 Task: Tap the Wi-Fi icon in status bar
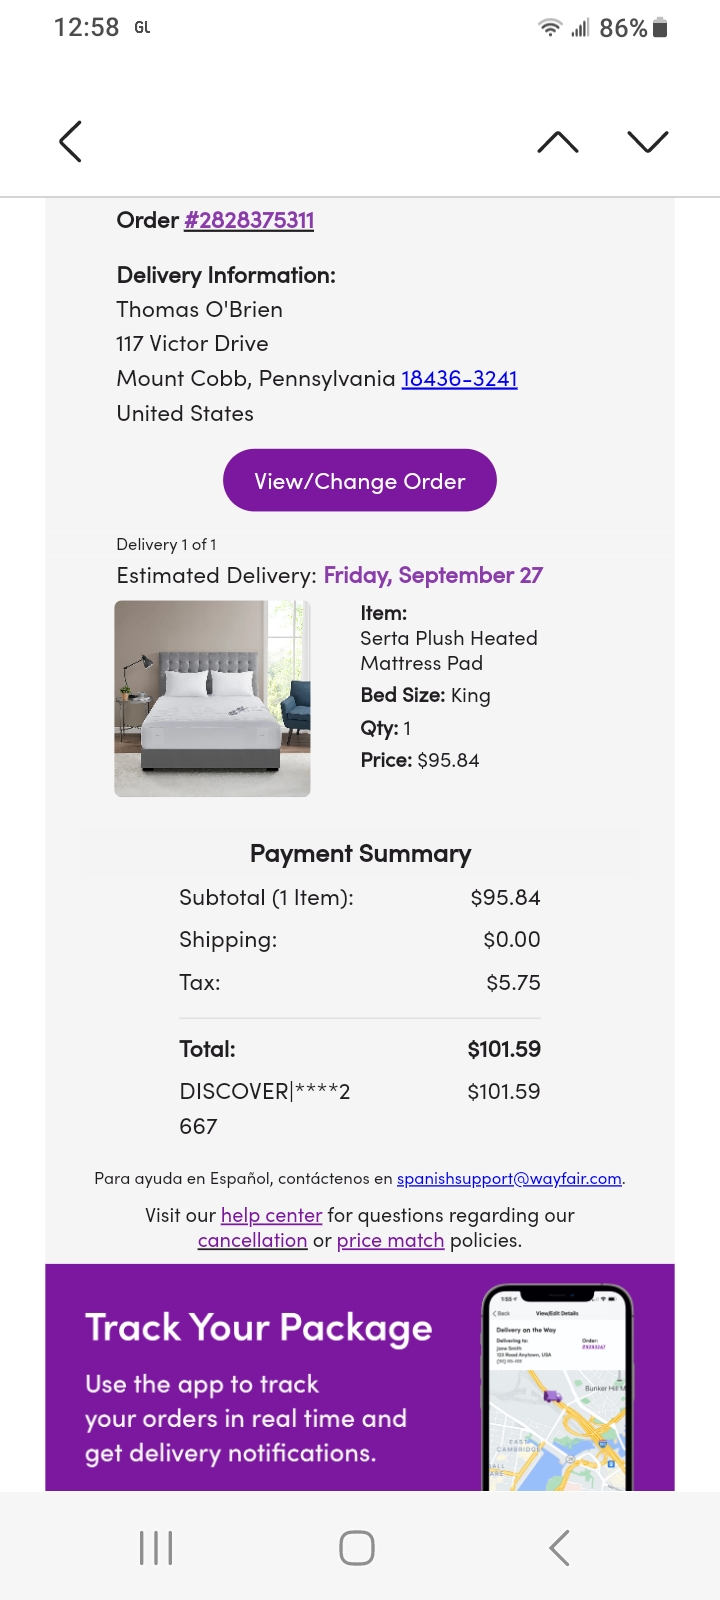550,28
